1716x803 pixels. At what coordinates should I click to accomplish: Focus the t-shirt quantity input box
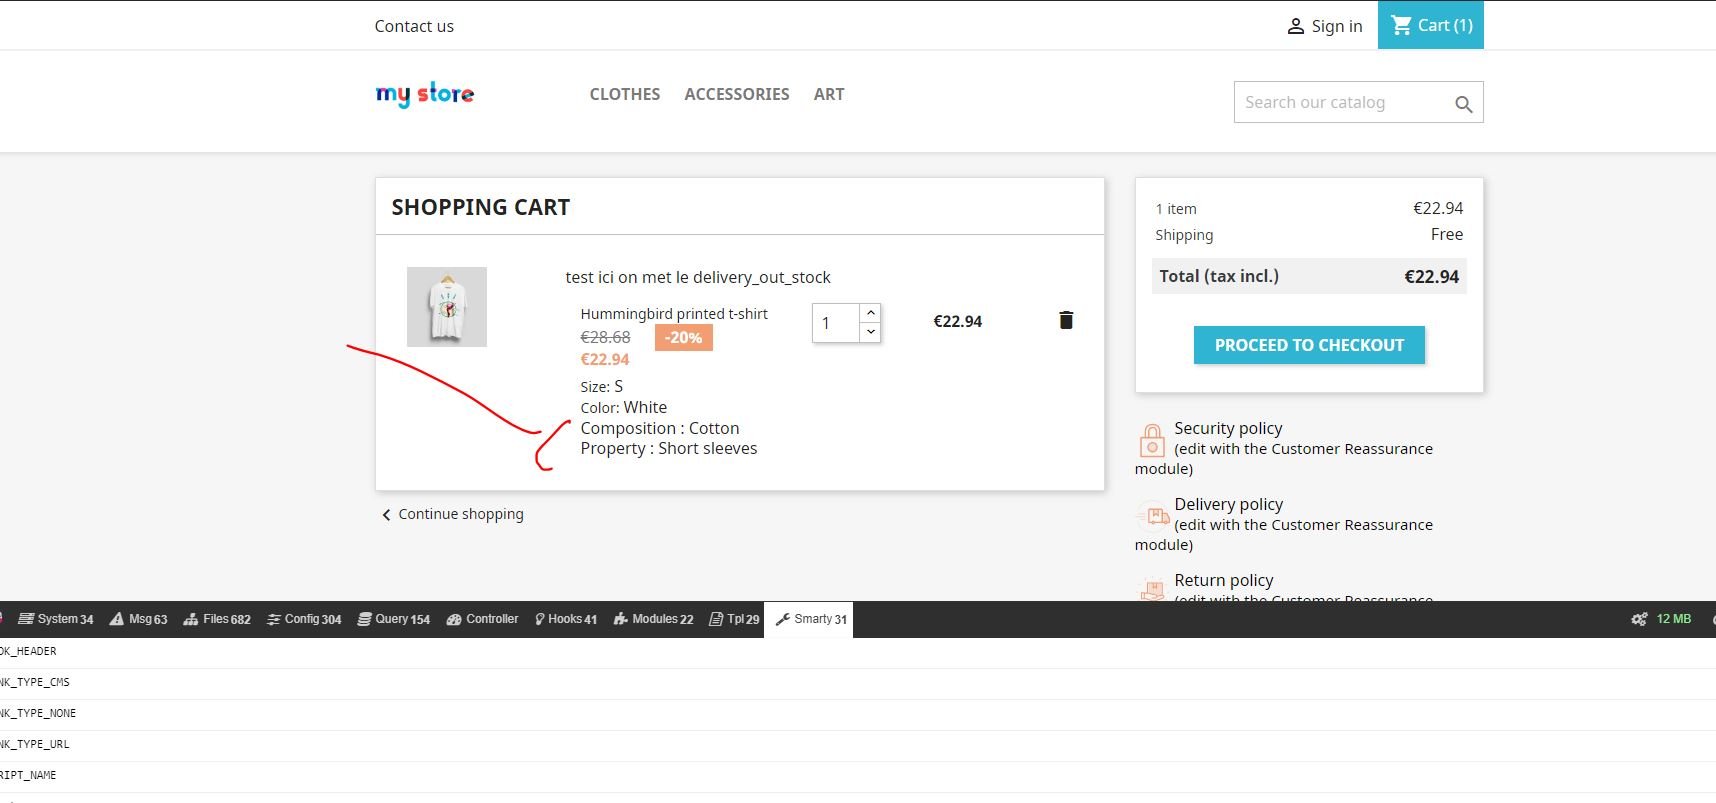point(836,323)
